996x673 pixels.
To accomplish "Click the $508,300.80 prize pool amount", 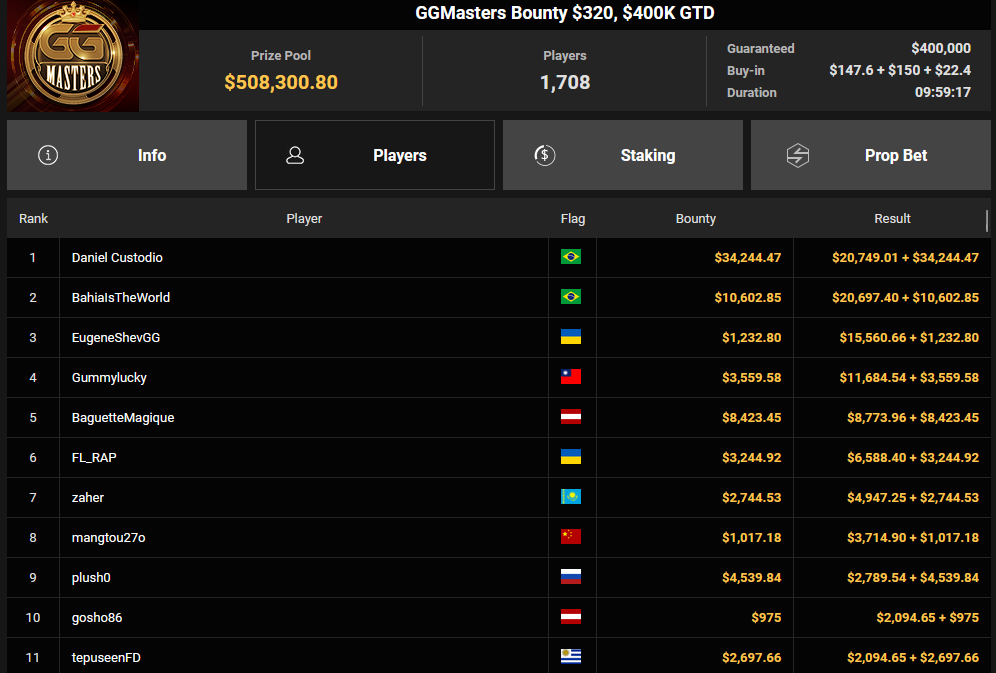I will [x=281, y=82].
